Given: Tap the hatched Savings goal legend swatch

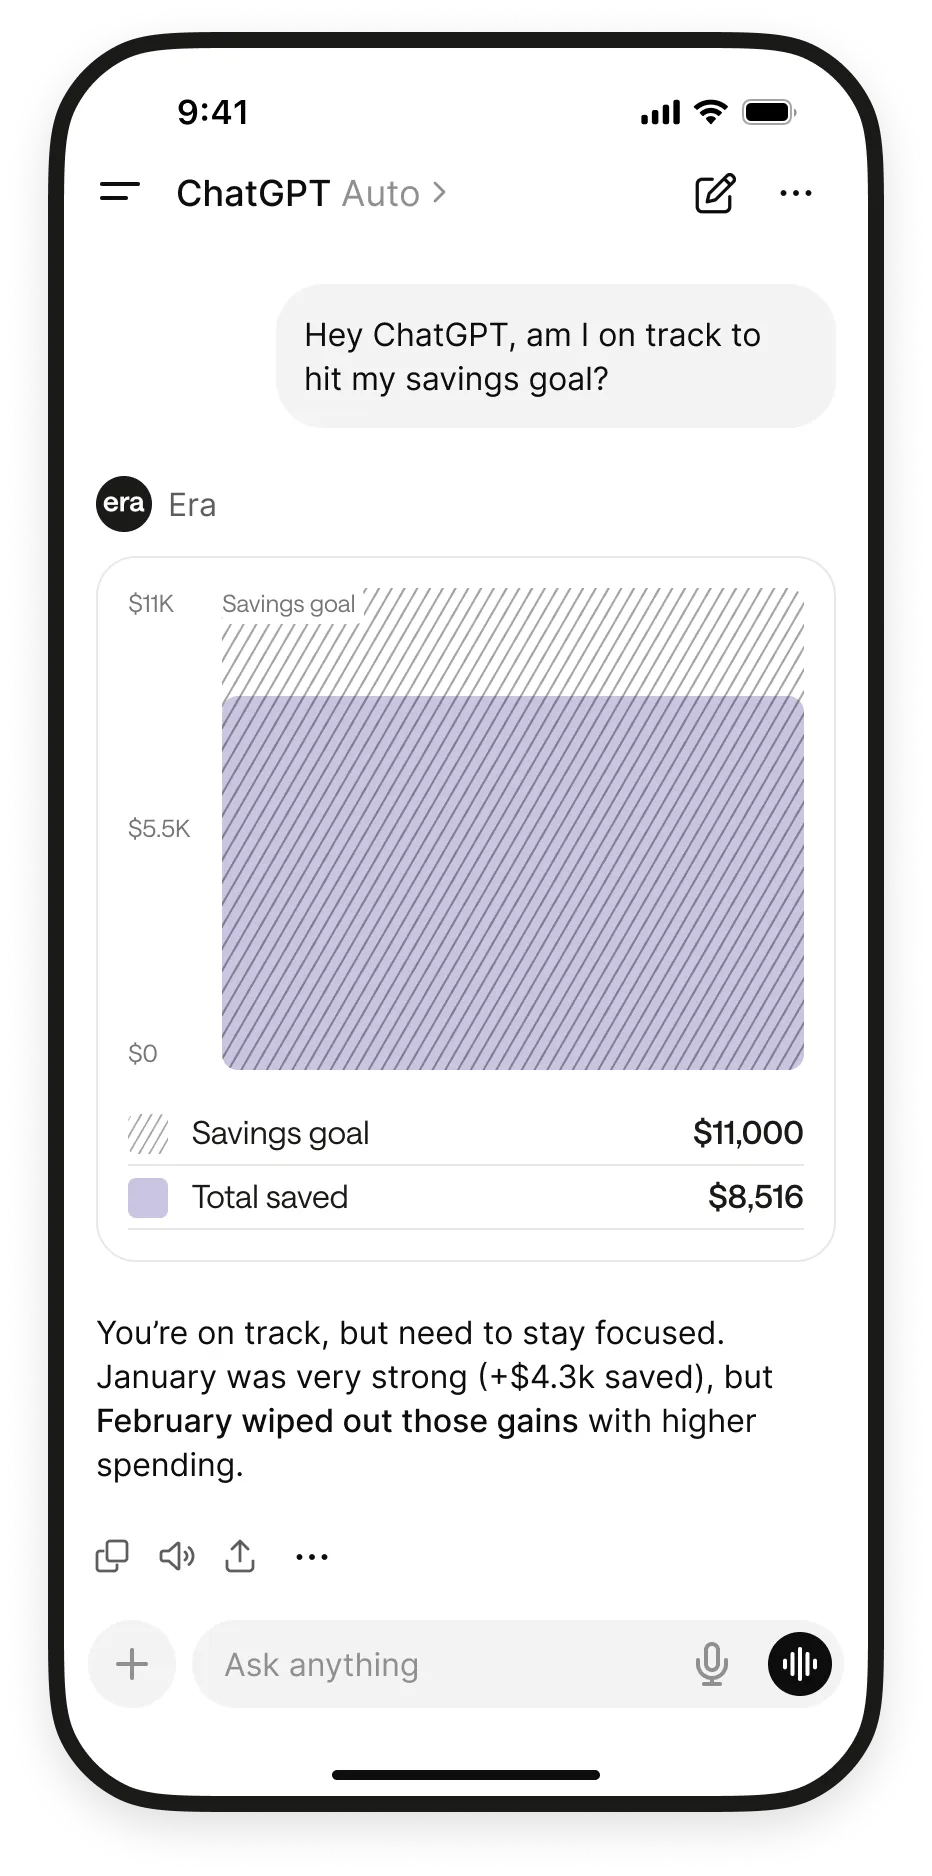Looking at the screenshot, I should click(148, 1134).
